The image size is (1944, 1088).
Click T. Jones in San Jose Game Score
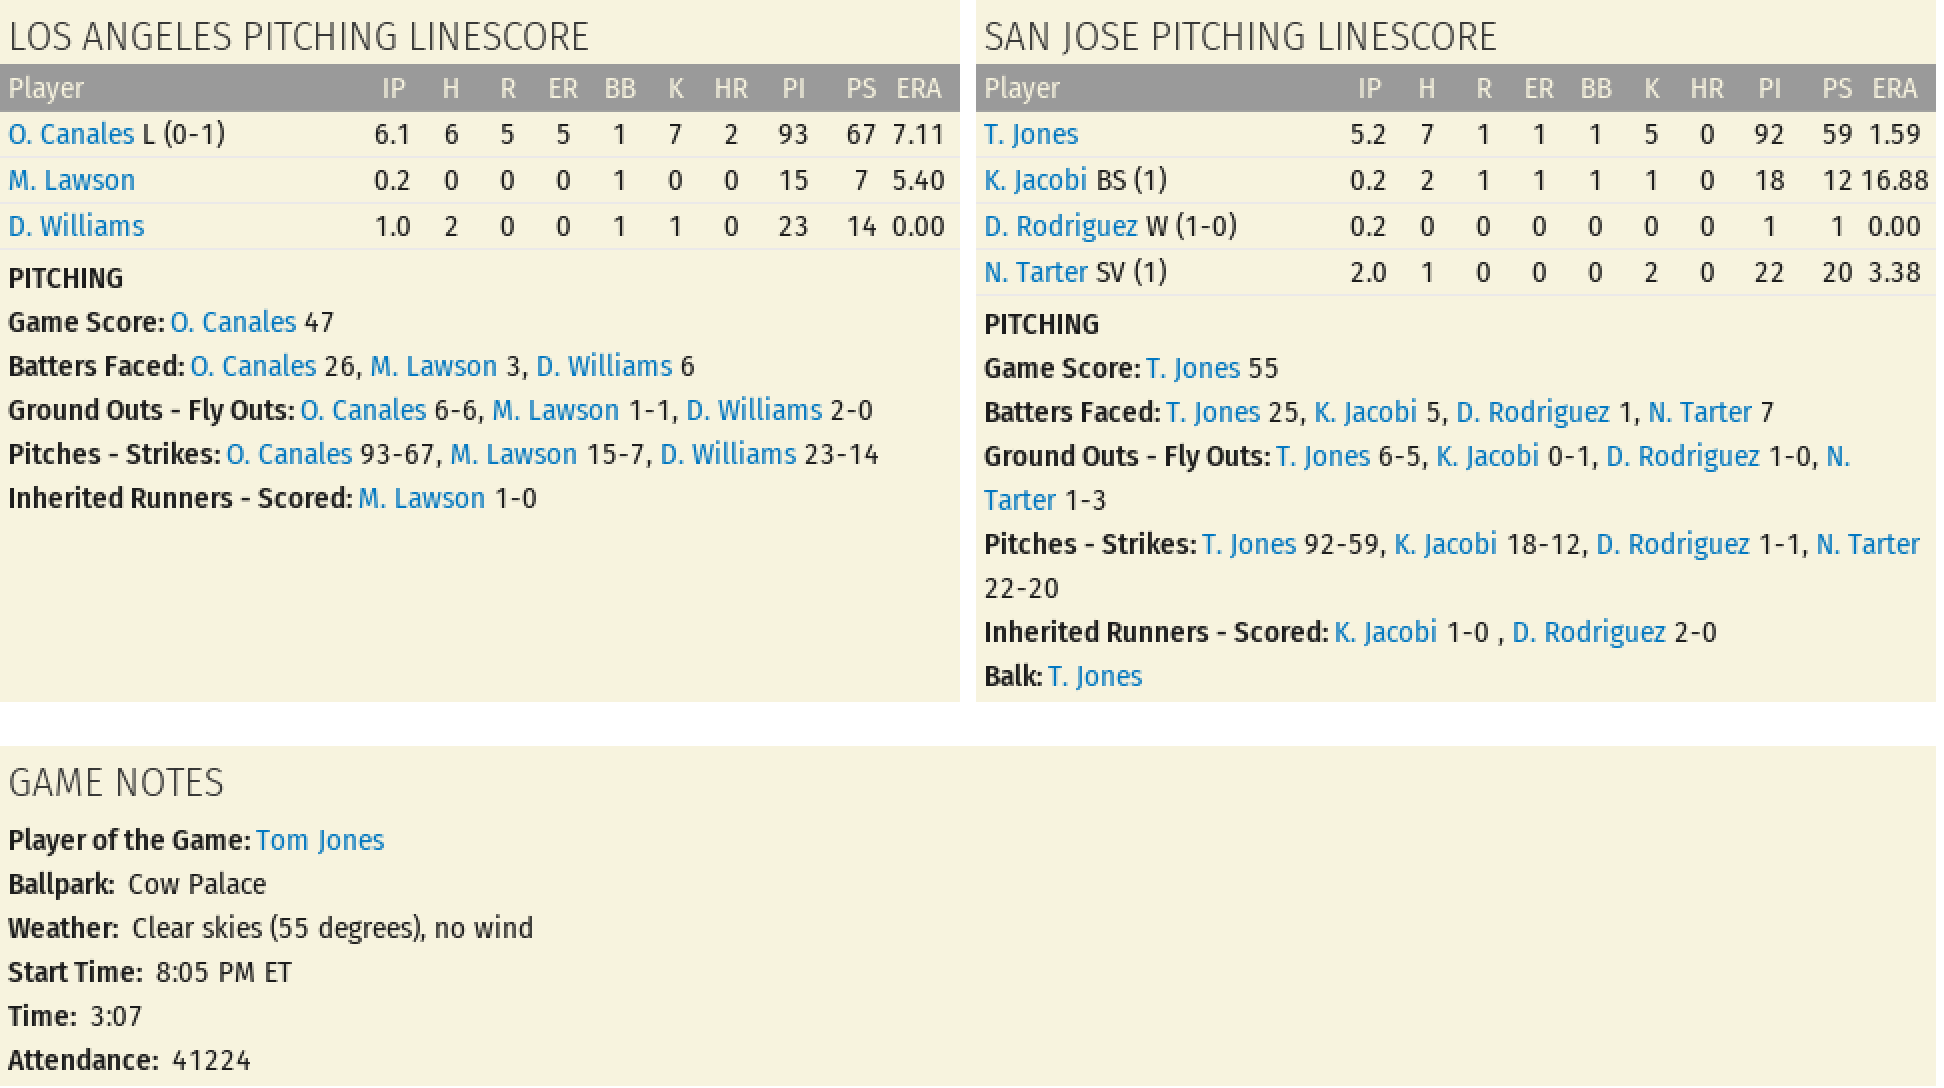1193,368
